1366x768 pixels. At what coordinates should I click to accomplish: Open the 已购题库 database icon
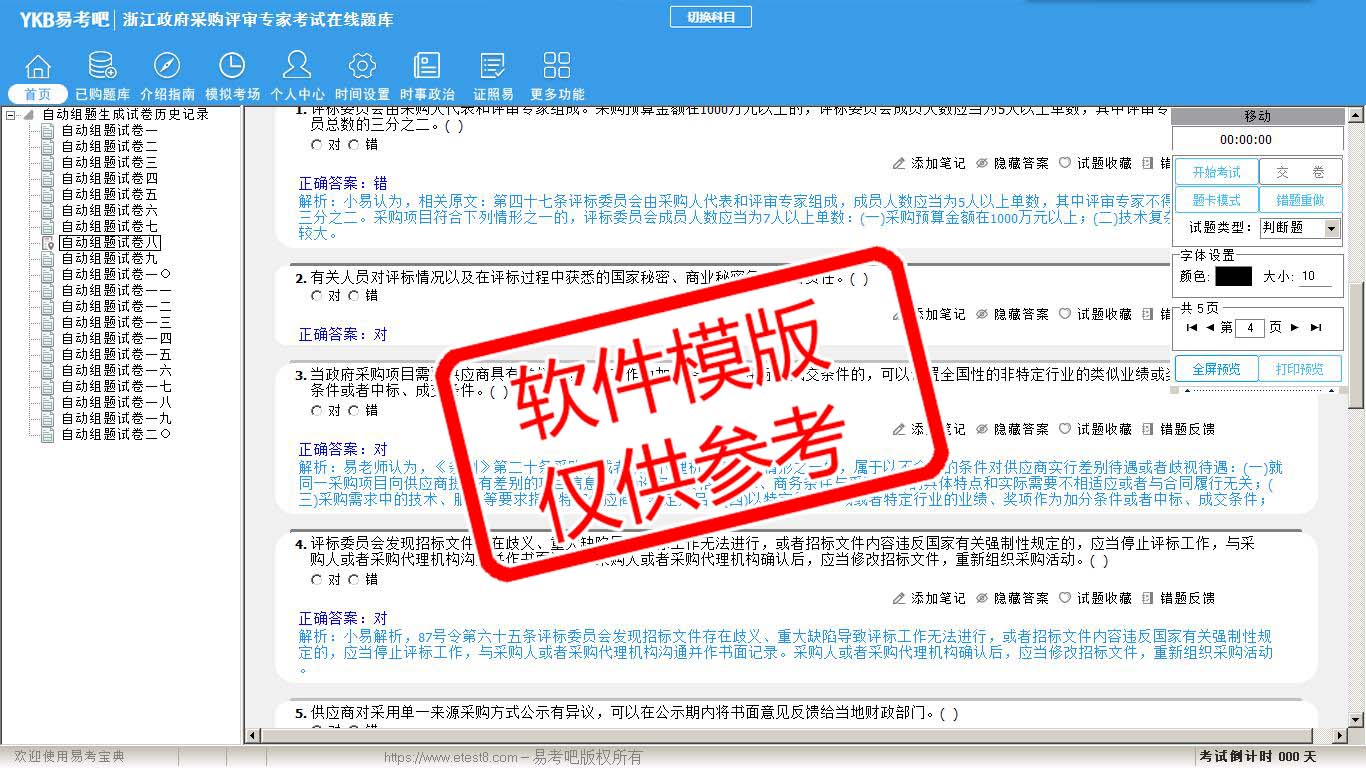pyautogui.click(x=102, y=67)
